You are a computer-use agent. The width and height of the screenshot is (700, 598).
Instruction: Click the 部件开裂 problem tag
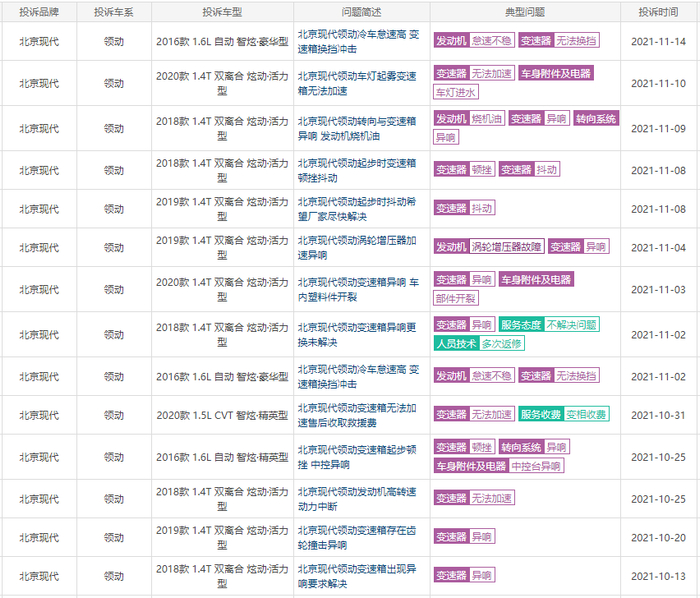point(456,298)
